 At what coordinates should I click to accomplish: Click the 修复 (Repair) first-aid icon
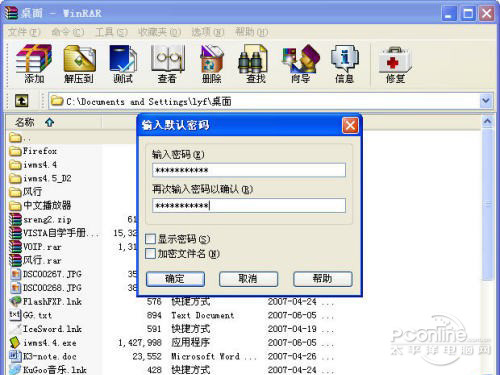tap(395, 60)
